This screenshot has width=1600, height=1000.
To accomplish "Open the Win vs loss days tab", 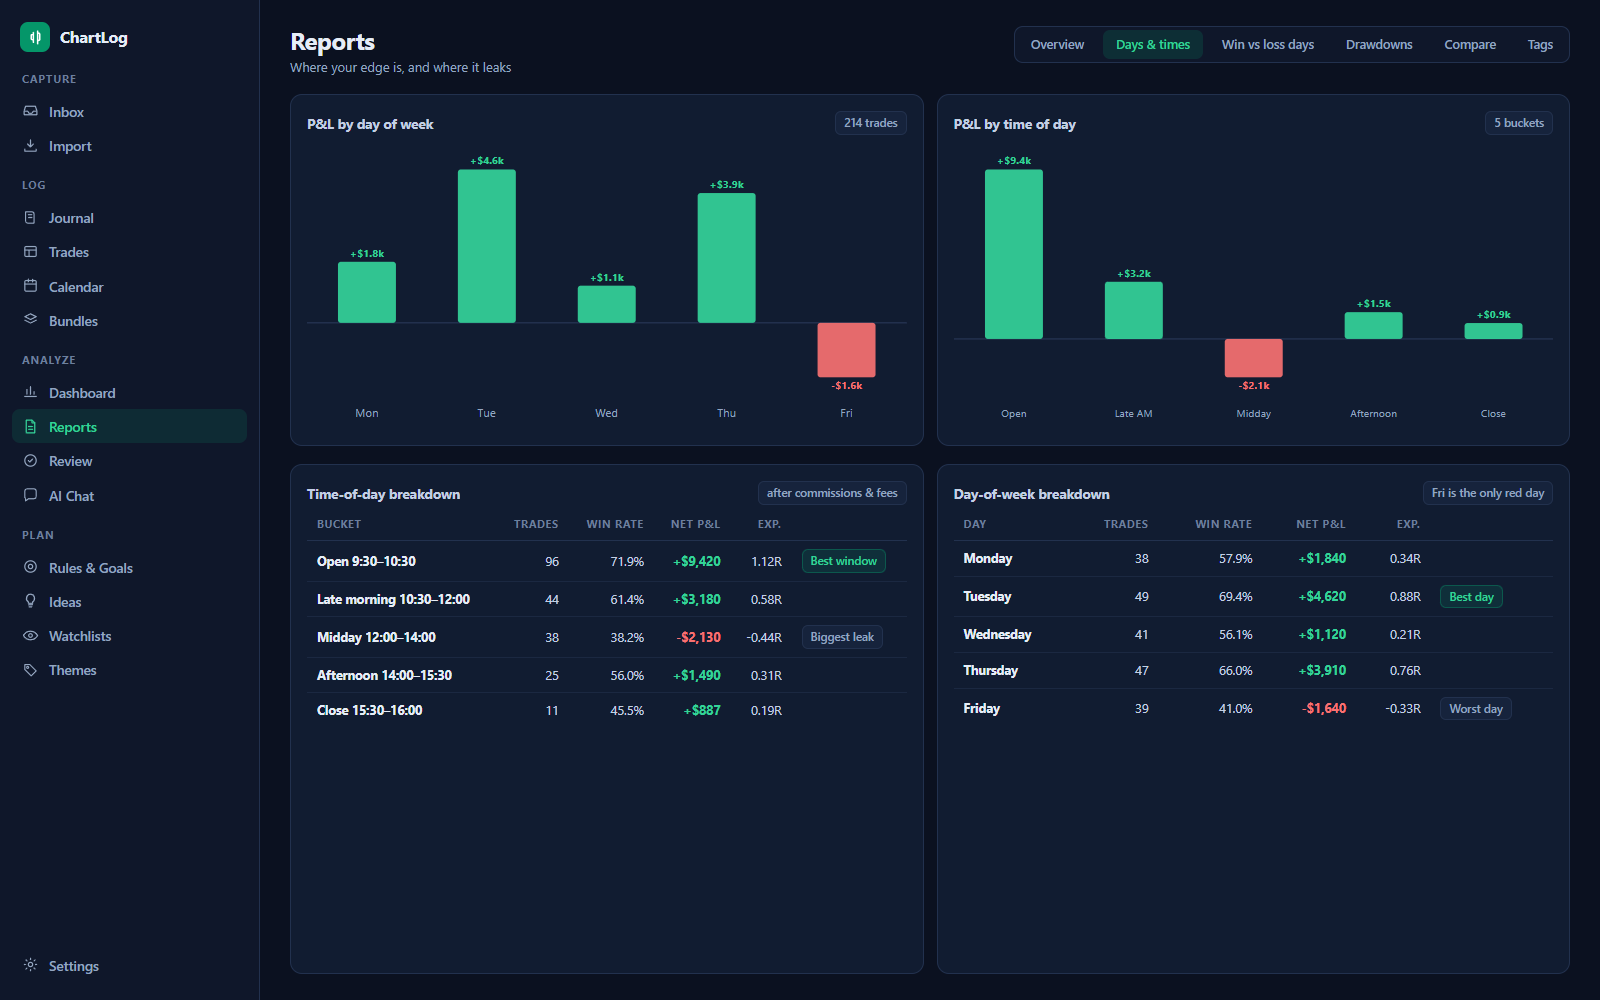I will pos(1267,45).
